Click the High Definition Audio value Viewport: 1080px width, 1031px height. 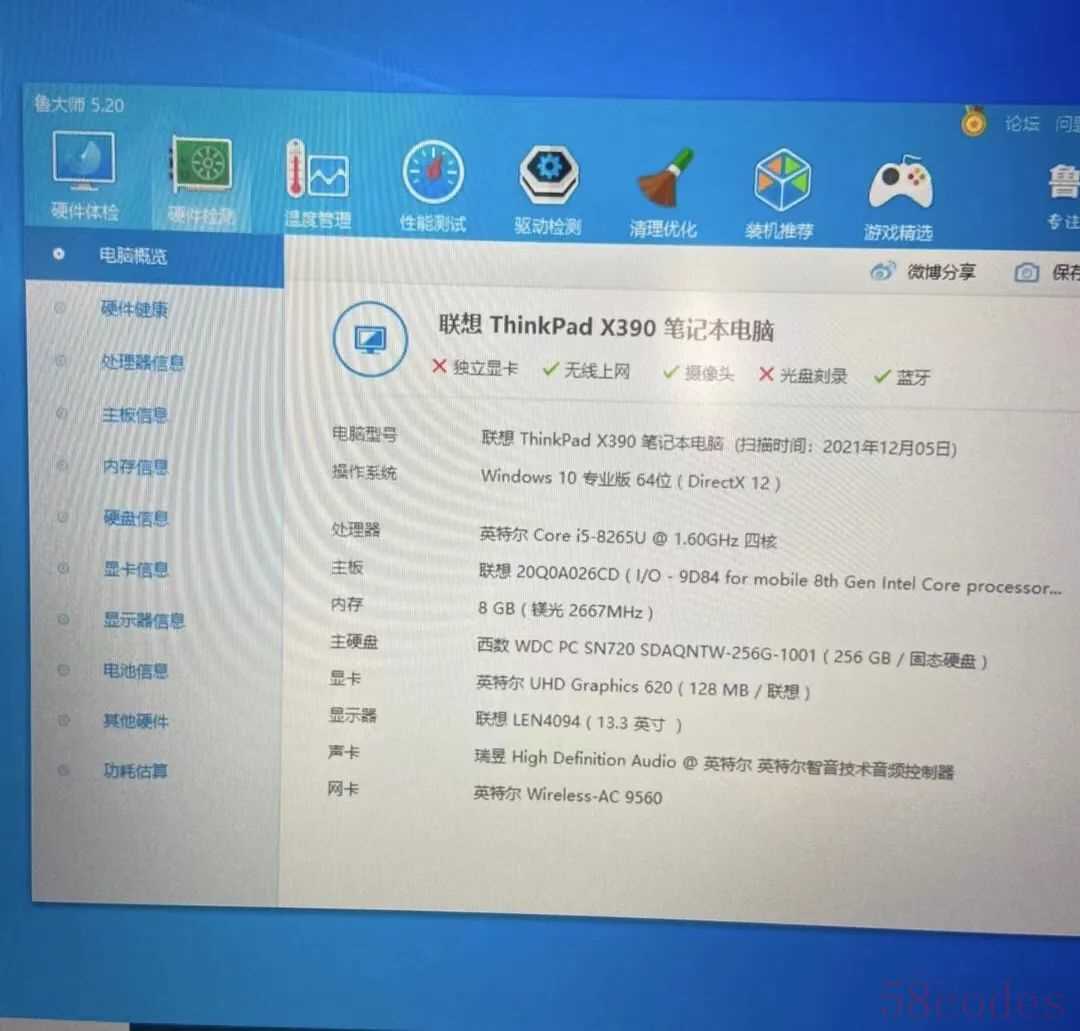[x=714, y=764]
